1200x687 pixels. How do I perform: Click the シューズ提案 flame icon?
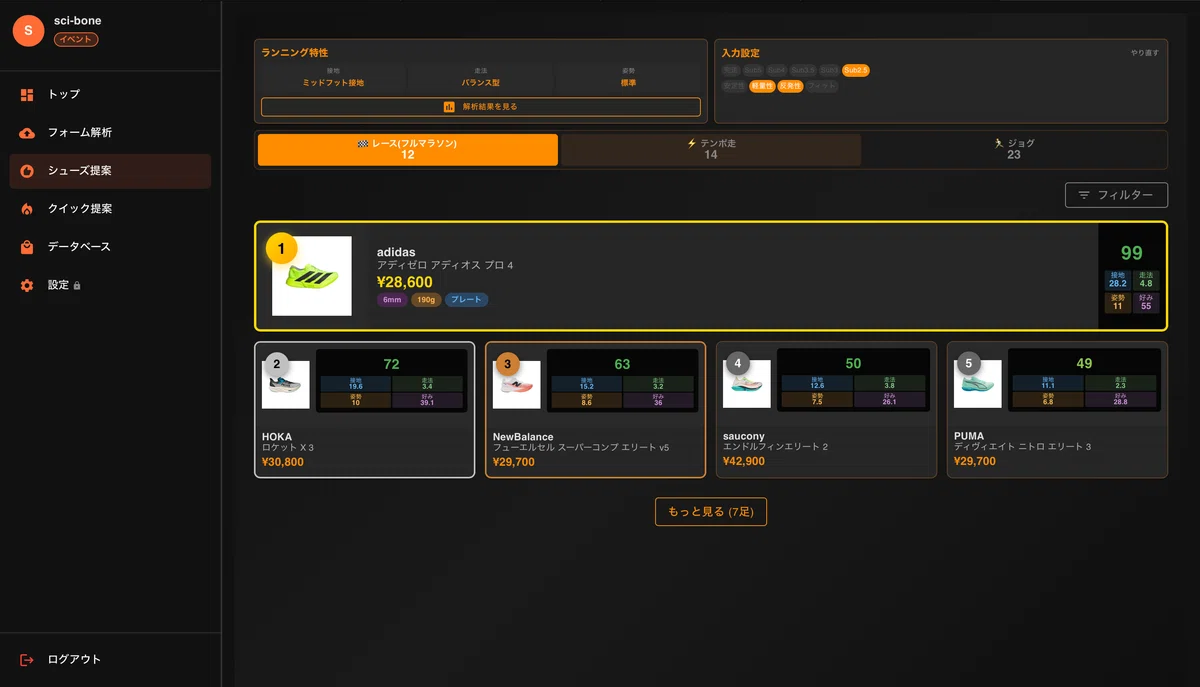[27, 171]
